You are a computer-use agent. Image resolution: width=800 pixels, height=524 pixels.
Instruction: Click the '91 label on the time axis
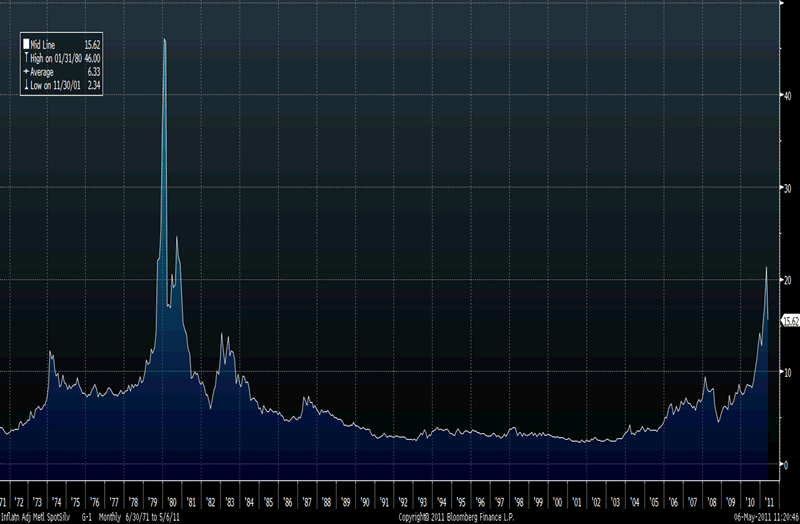pos(384,501)
